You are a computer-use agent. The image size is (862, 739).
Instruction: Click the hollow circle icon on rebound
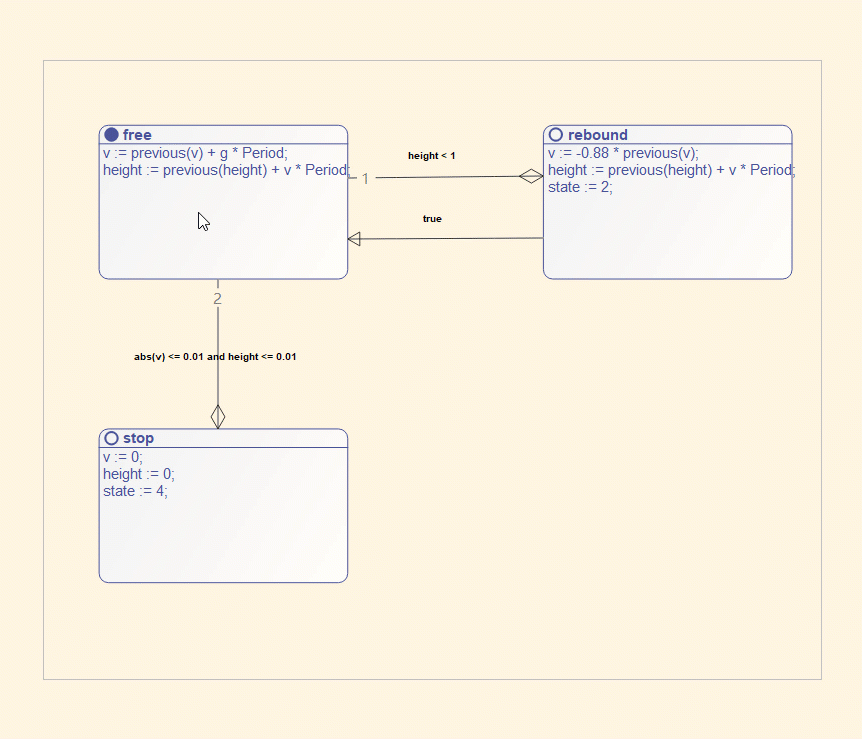click(x=556, y=135)
